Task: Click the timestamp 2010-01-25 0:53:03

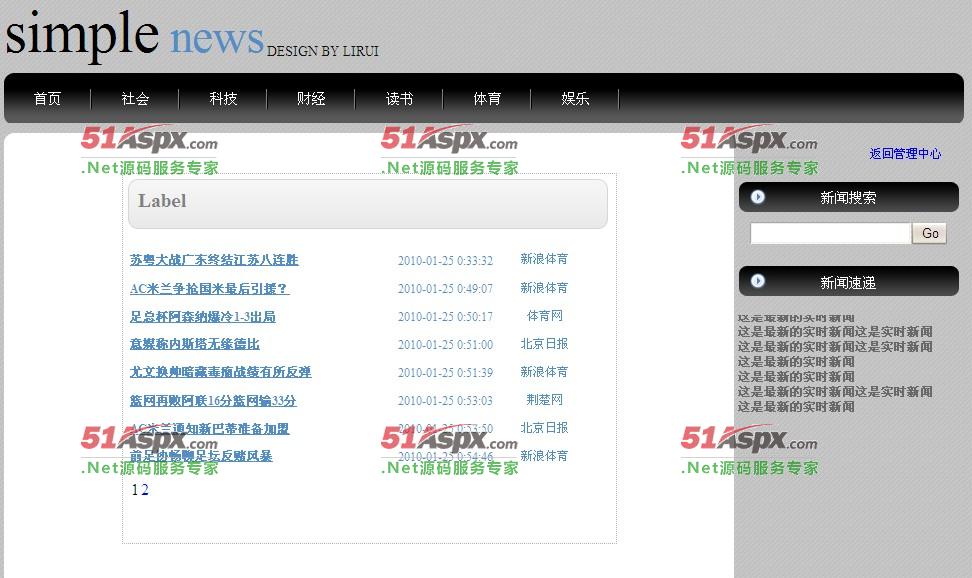Action: [x=445, y=400]
